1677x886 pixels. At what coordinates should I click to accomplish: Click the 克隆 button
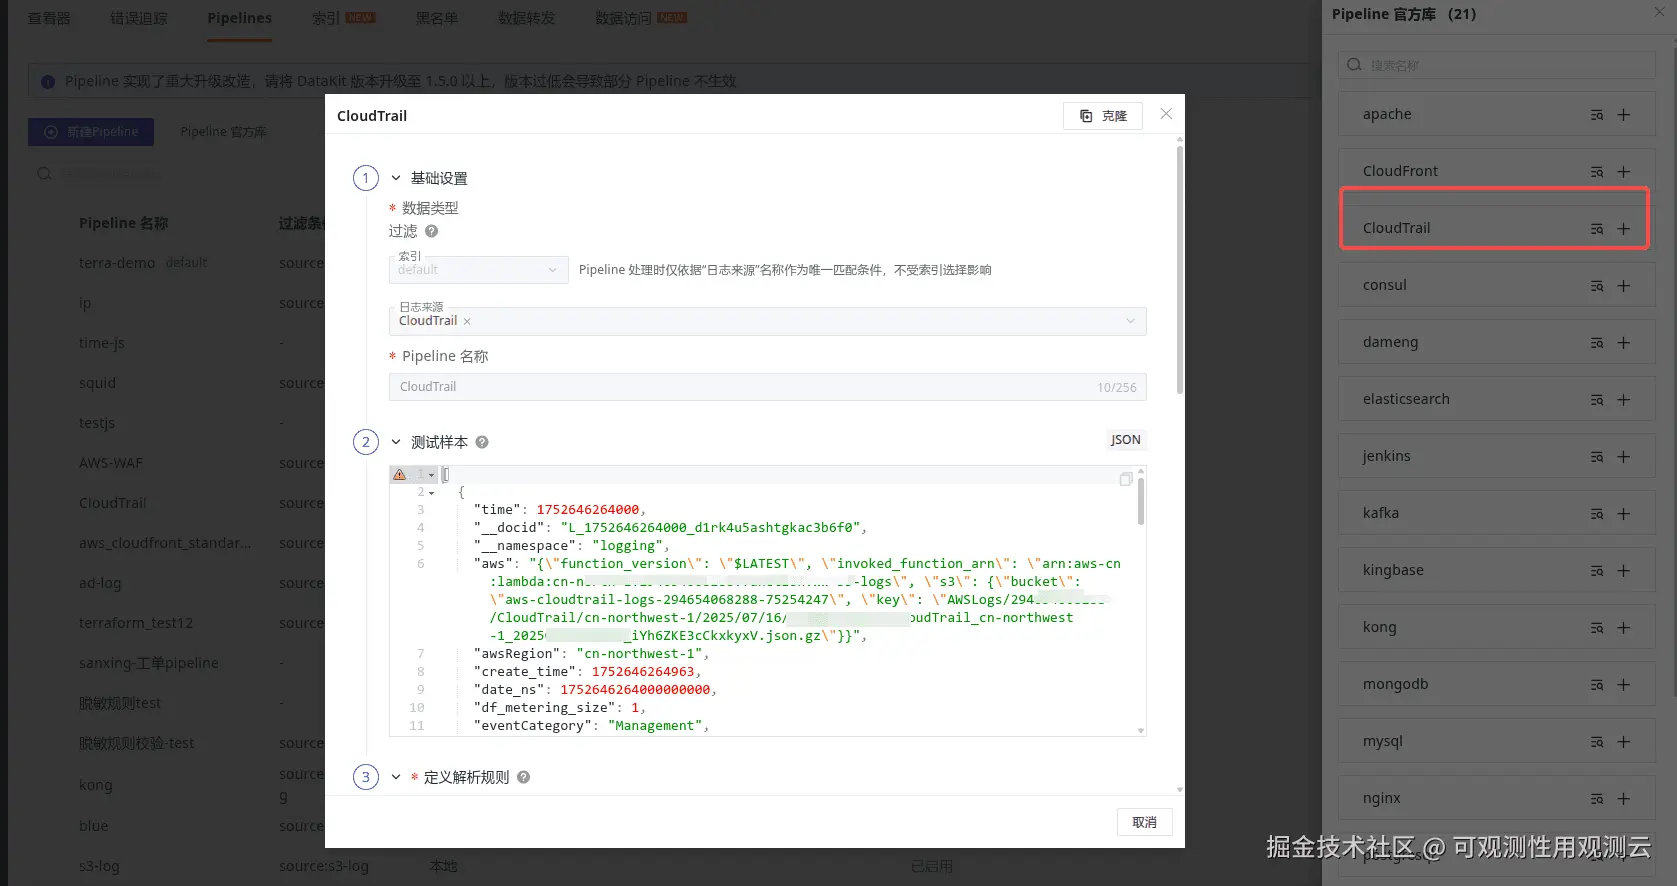[x=1103, y=116]
